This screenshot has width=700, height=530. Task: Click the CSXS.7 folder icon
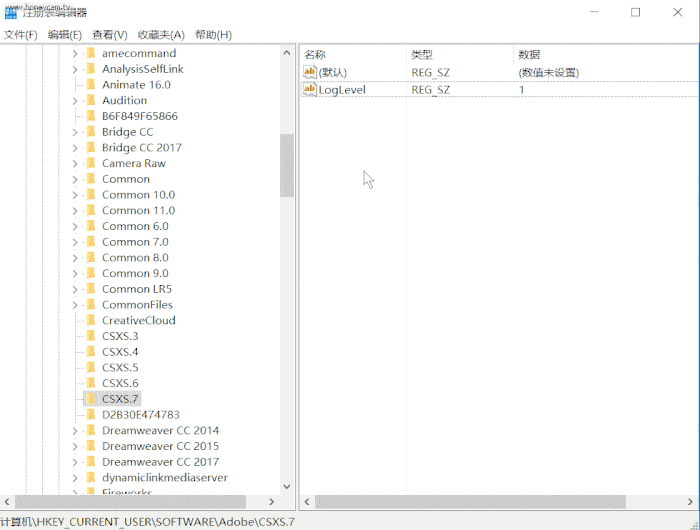tap(91, 399)
